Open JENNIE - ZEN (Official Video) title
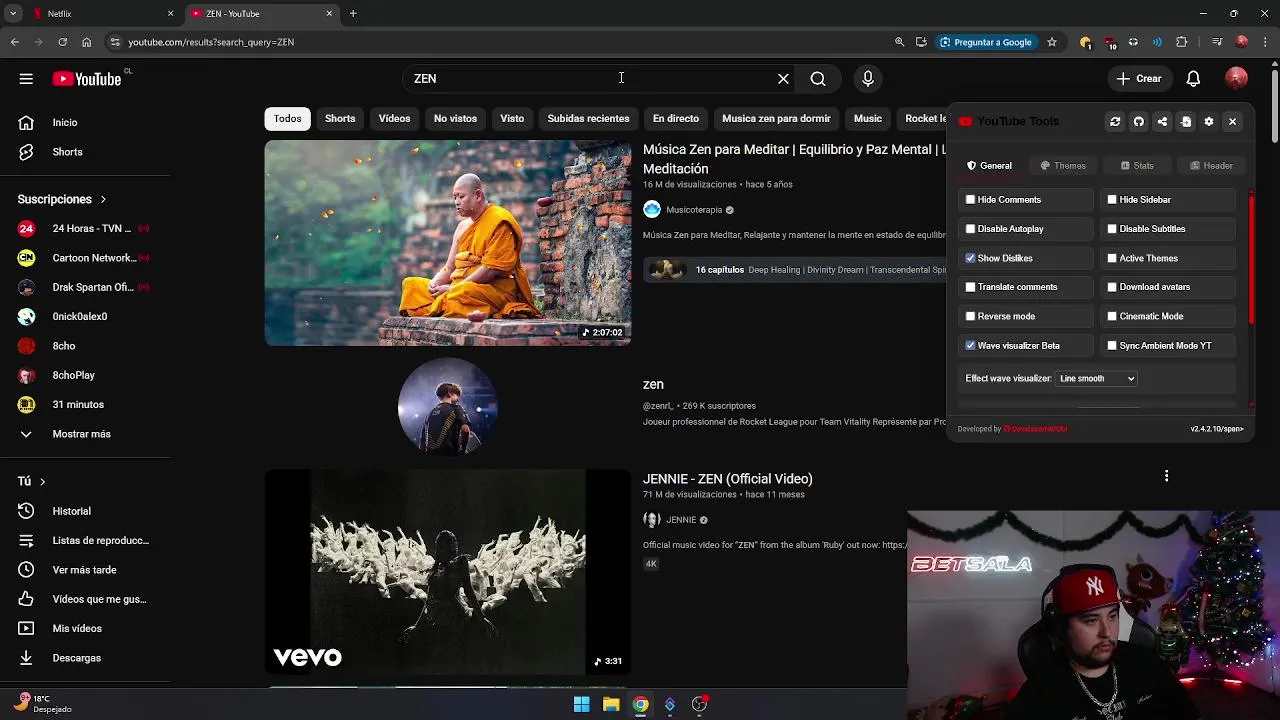This screenshot has width=1280, height=720. click(x=728, y=479)
